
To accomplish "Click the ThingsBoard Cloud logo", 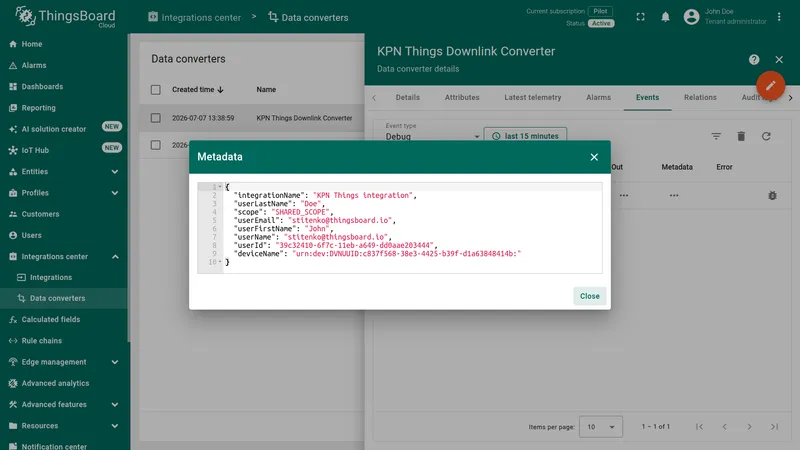I will coord(65,17).
